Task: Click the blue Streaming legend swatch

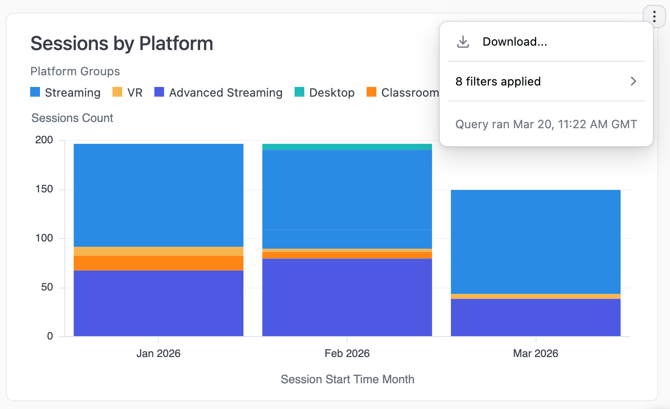Action: coord(36,92)
